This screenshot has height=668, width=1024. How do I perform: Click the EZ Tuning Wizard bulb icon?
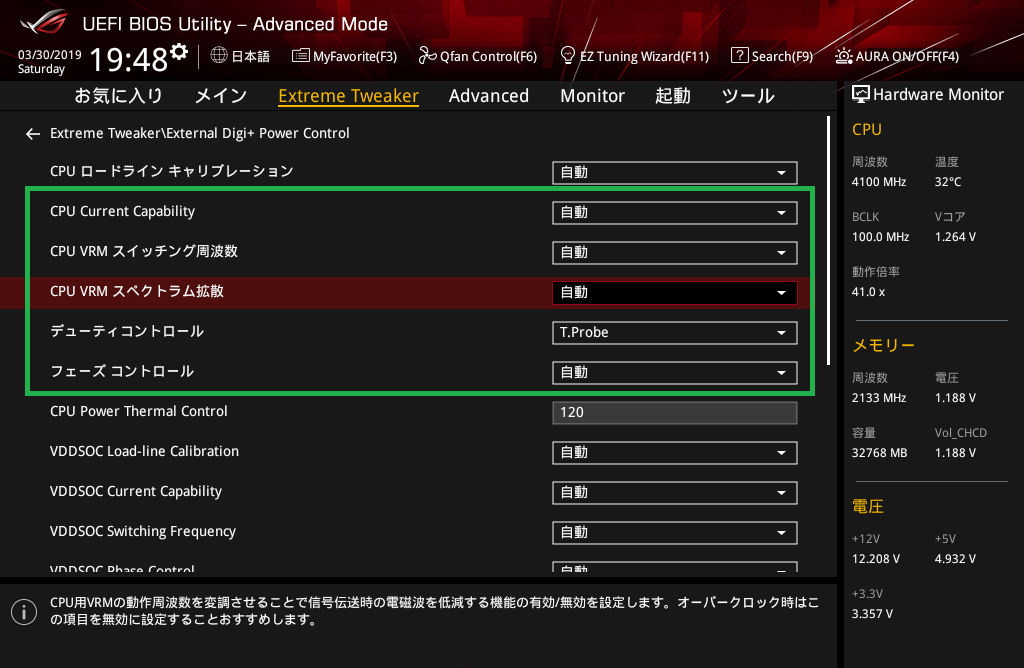[568, 56]
